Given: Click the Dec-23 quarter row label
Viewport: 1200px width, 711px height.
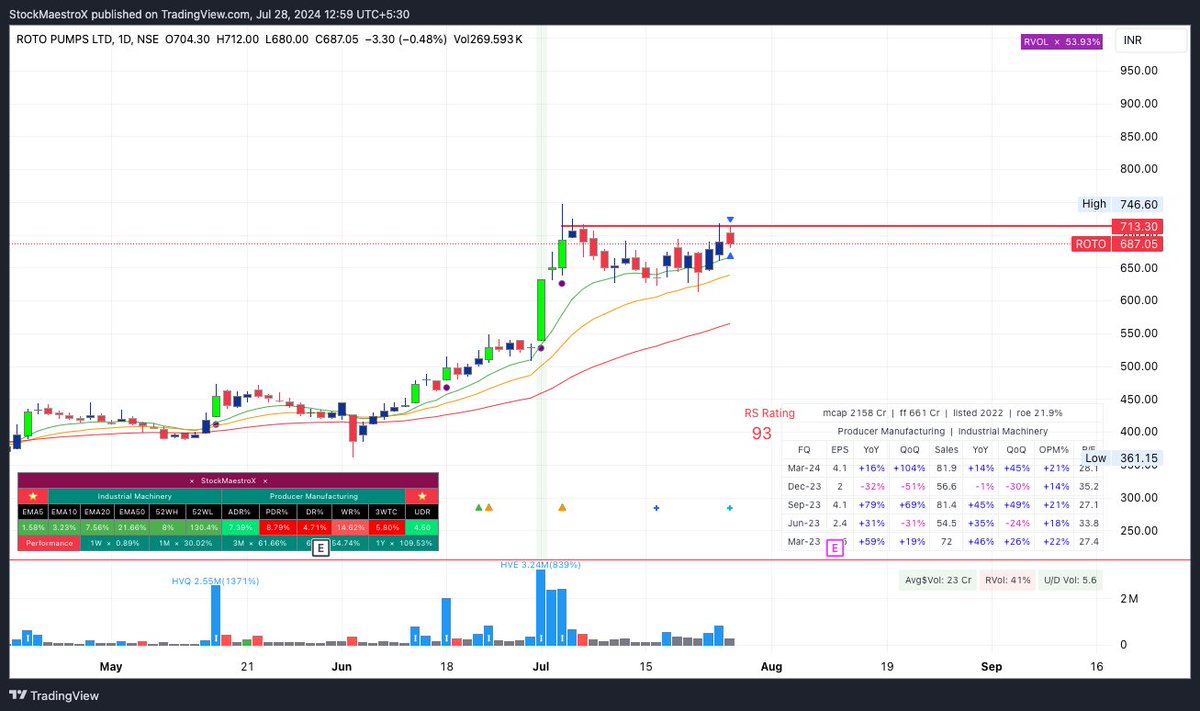Looking at the screenshot, I should click(804, 486).
